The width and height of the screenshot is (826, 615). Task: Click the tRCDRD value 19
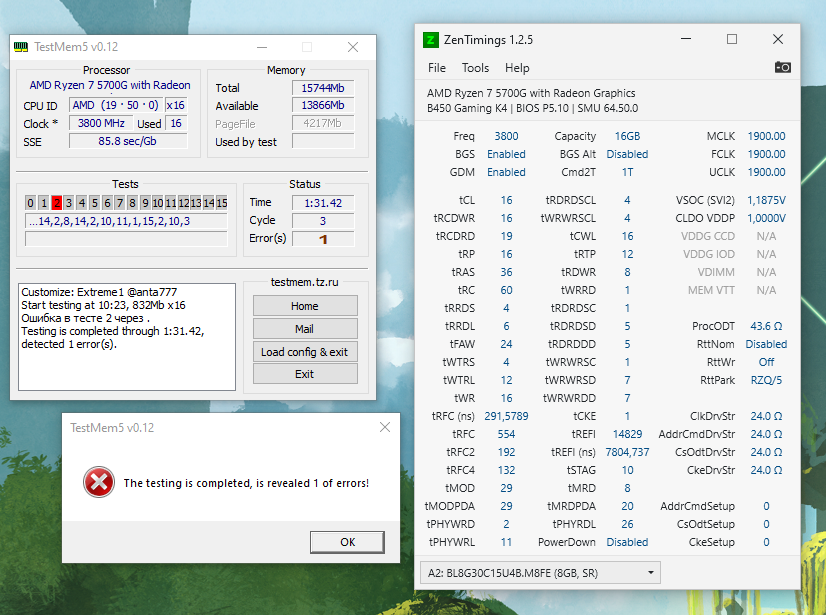pos(506,236)
